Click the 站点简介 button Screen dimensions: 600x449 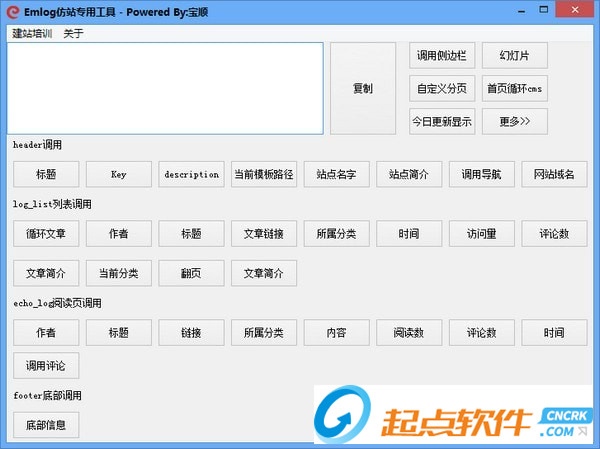409,174
